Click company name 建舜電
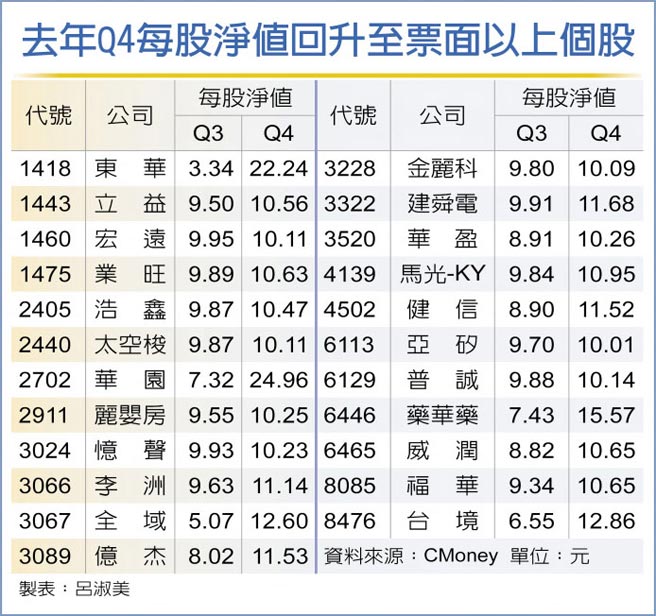This screenshot has height=616, width=656. tap(443, 204)
